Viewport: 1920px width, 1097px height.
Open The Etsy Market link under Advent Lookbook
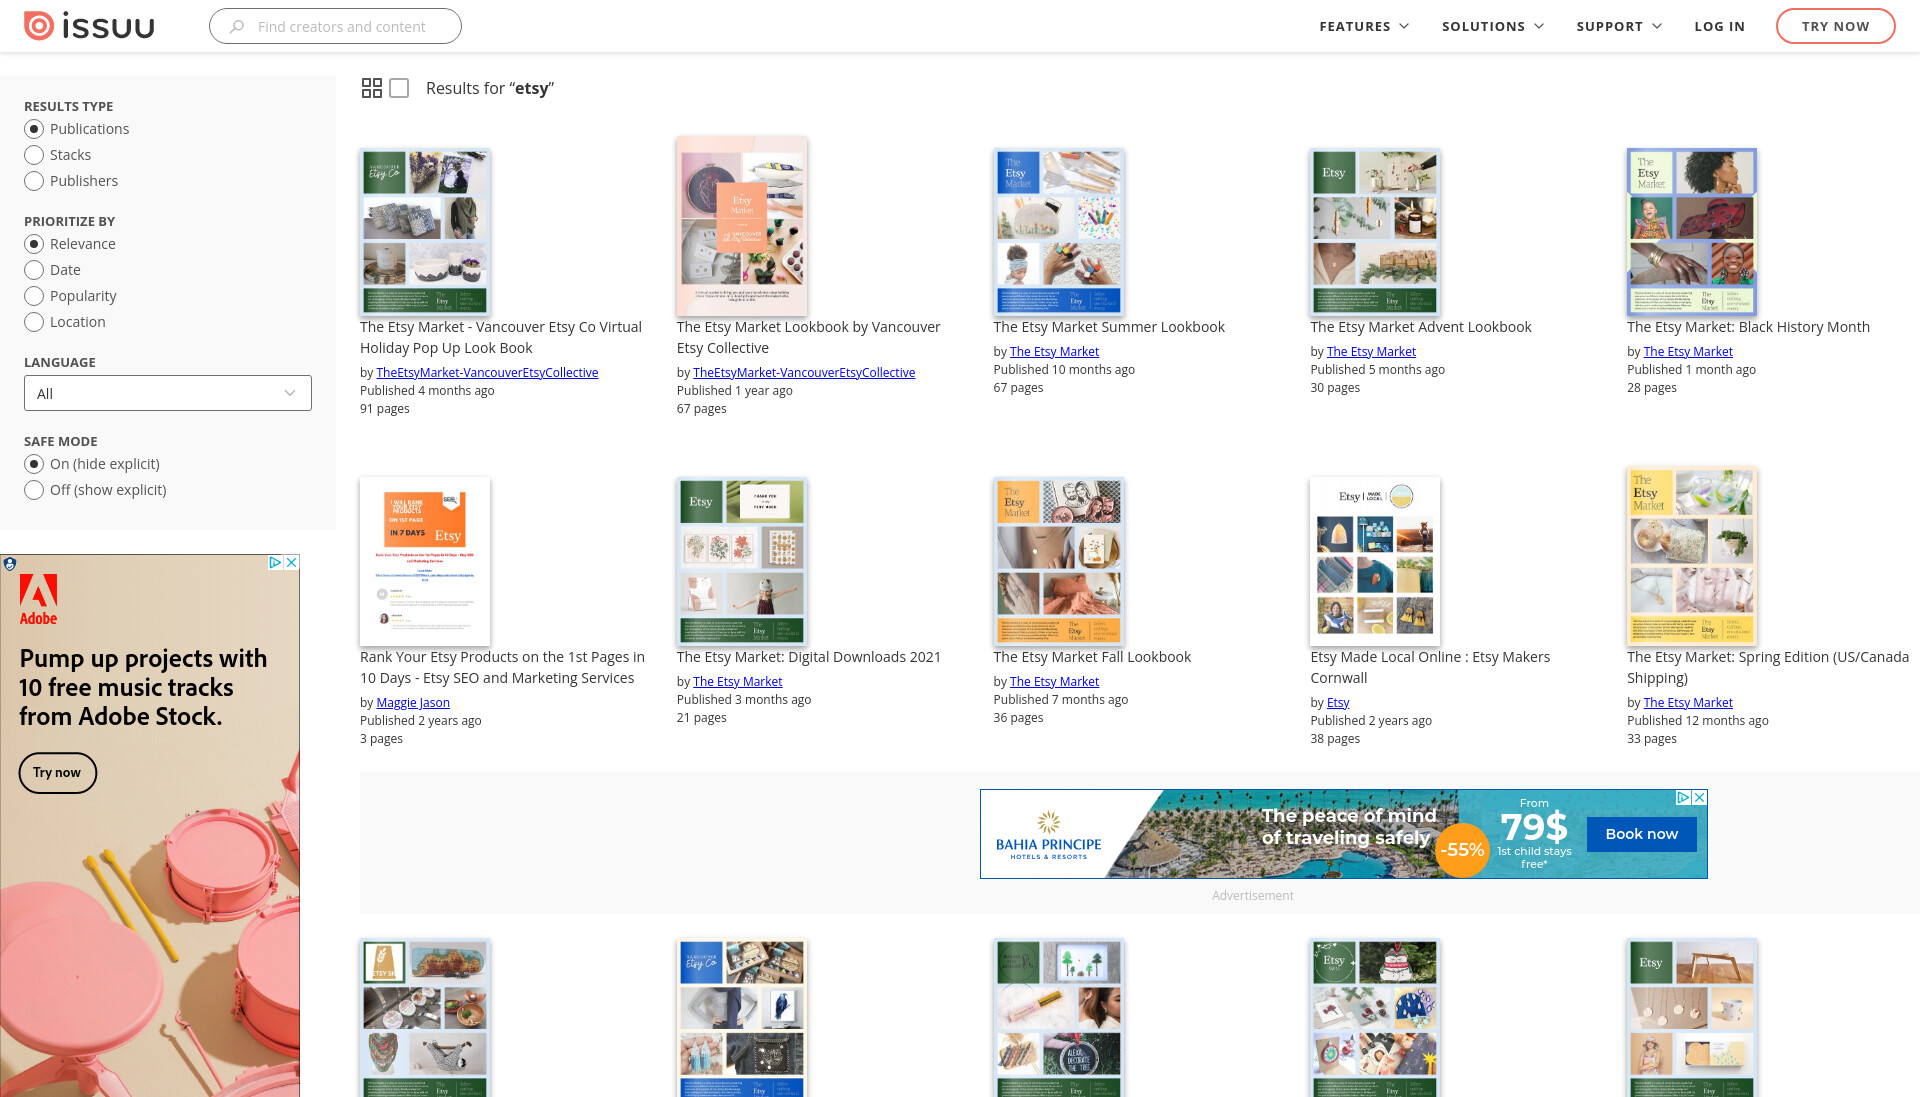coord(1371,352)
